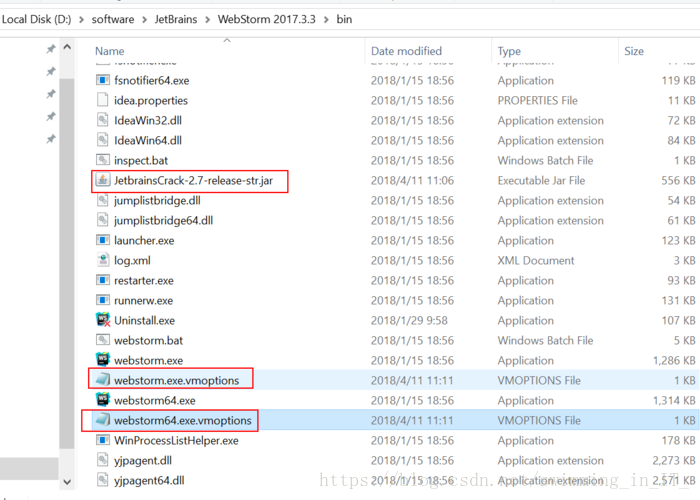Click the inspect.bat batch file icon

pyautogui.click(x=103, y=160)
